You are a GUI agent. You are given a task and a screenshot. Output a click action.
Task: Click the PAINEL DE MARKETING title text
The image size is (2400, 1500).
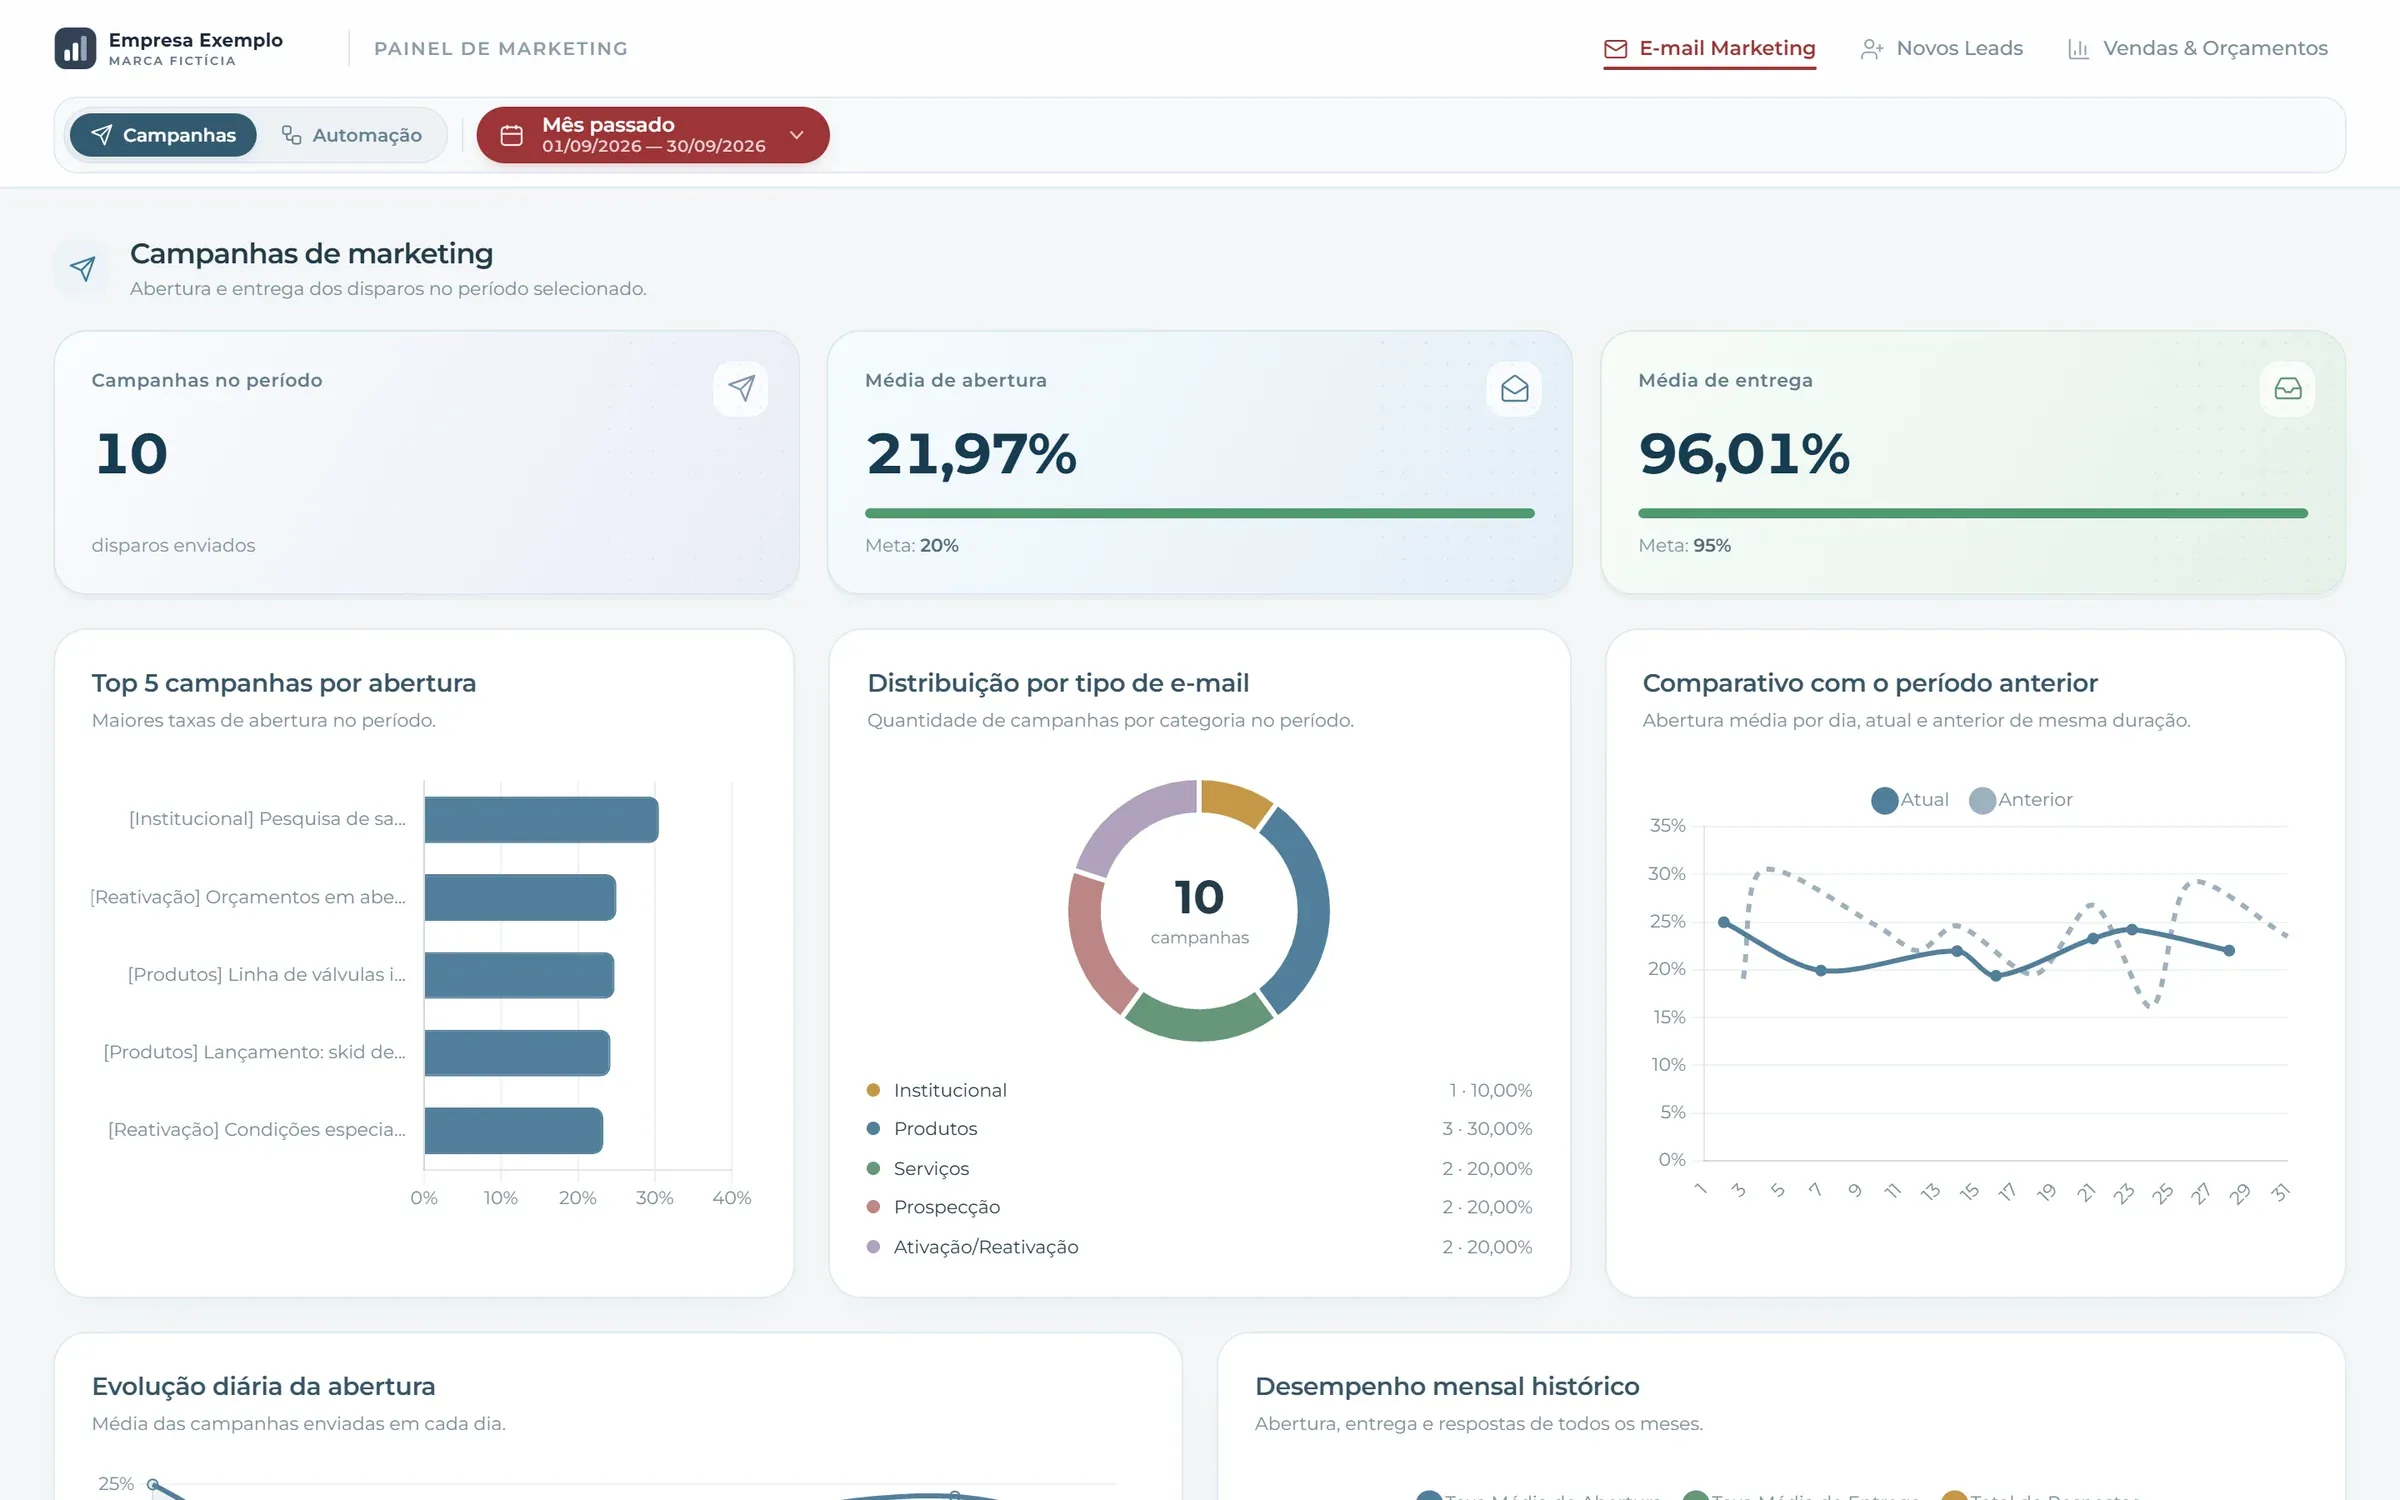pos(501,49)
